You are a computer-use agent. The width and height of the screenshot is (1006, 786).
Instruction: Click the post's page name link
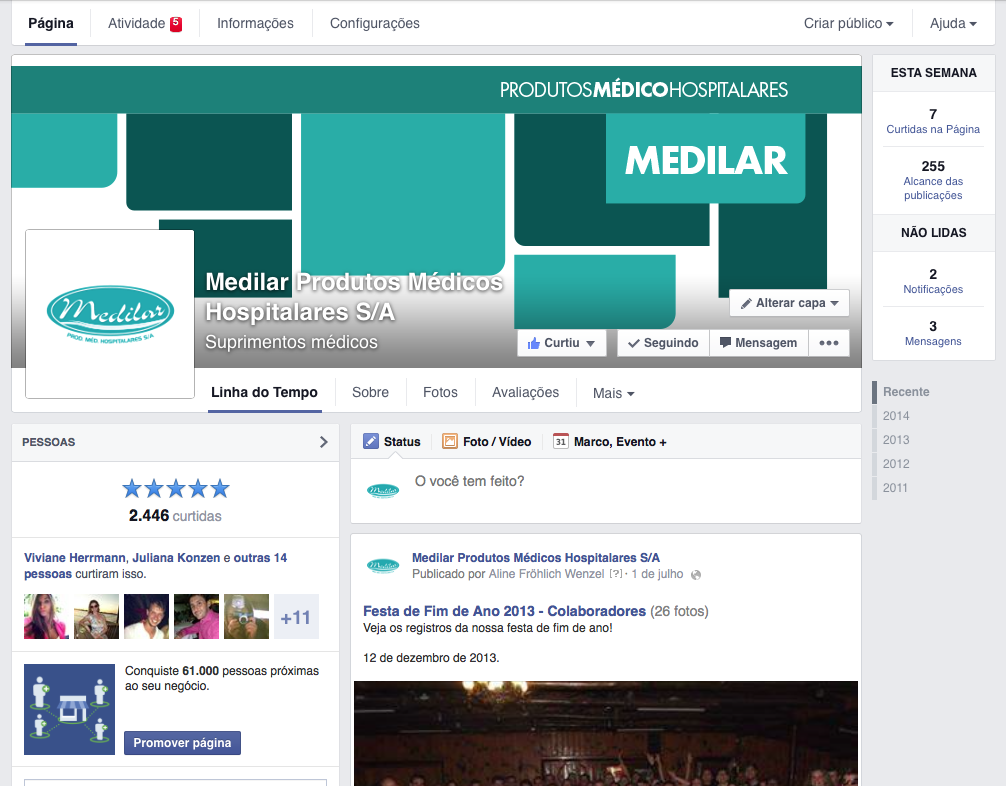pos(536,558)
